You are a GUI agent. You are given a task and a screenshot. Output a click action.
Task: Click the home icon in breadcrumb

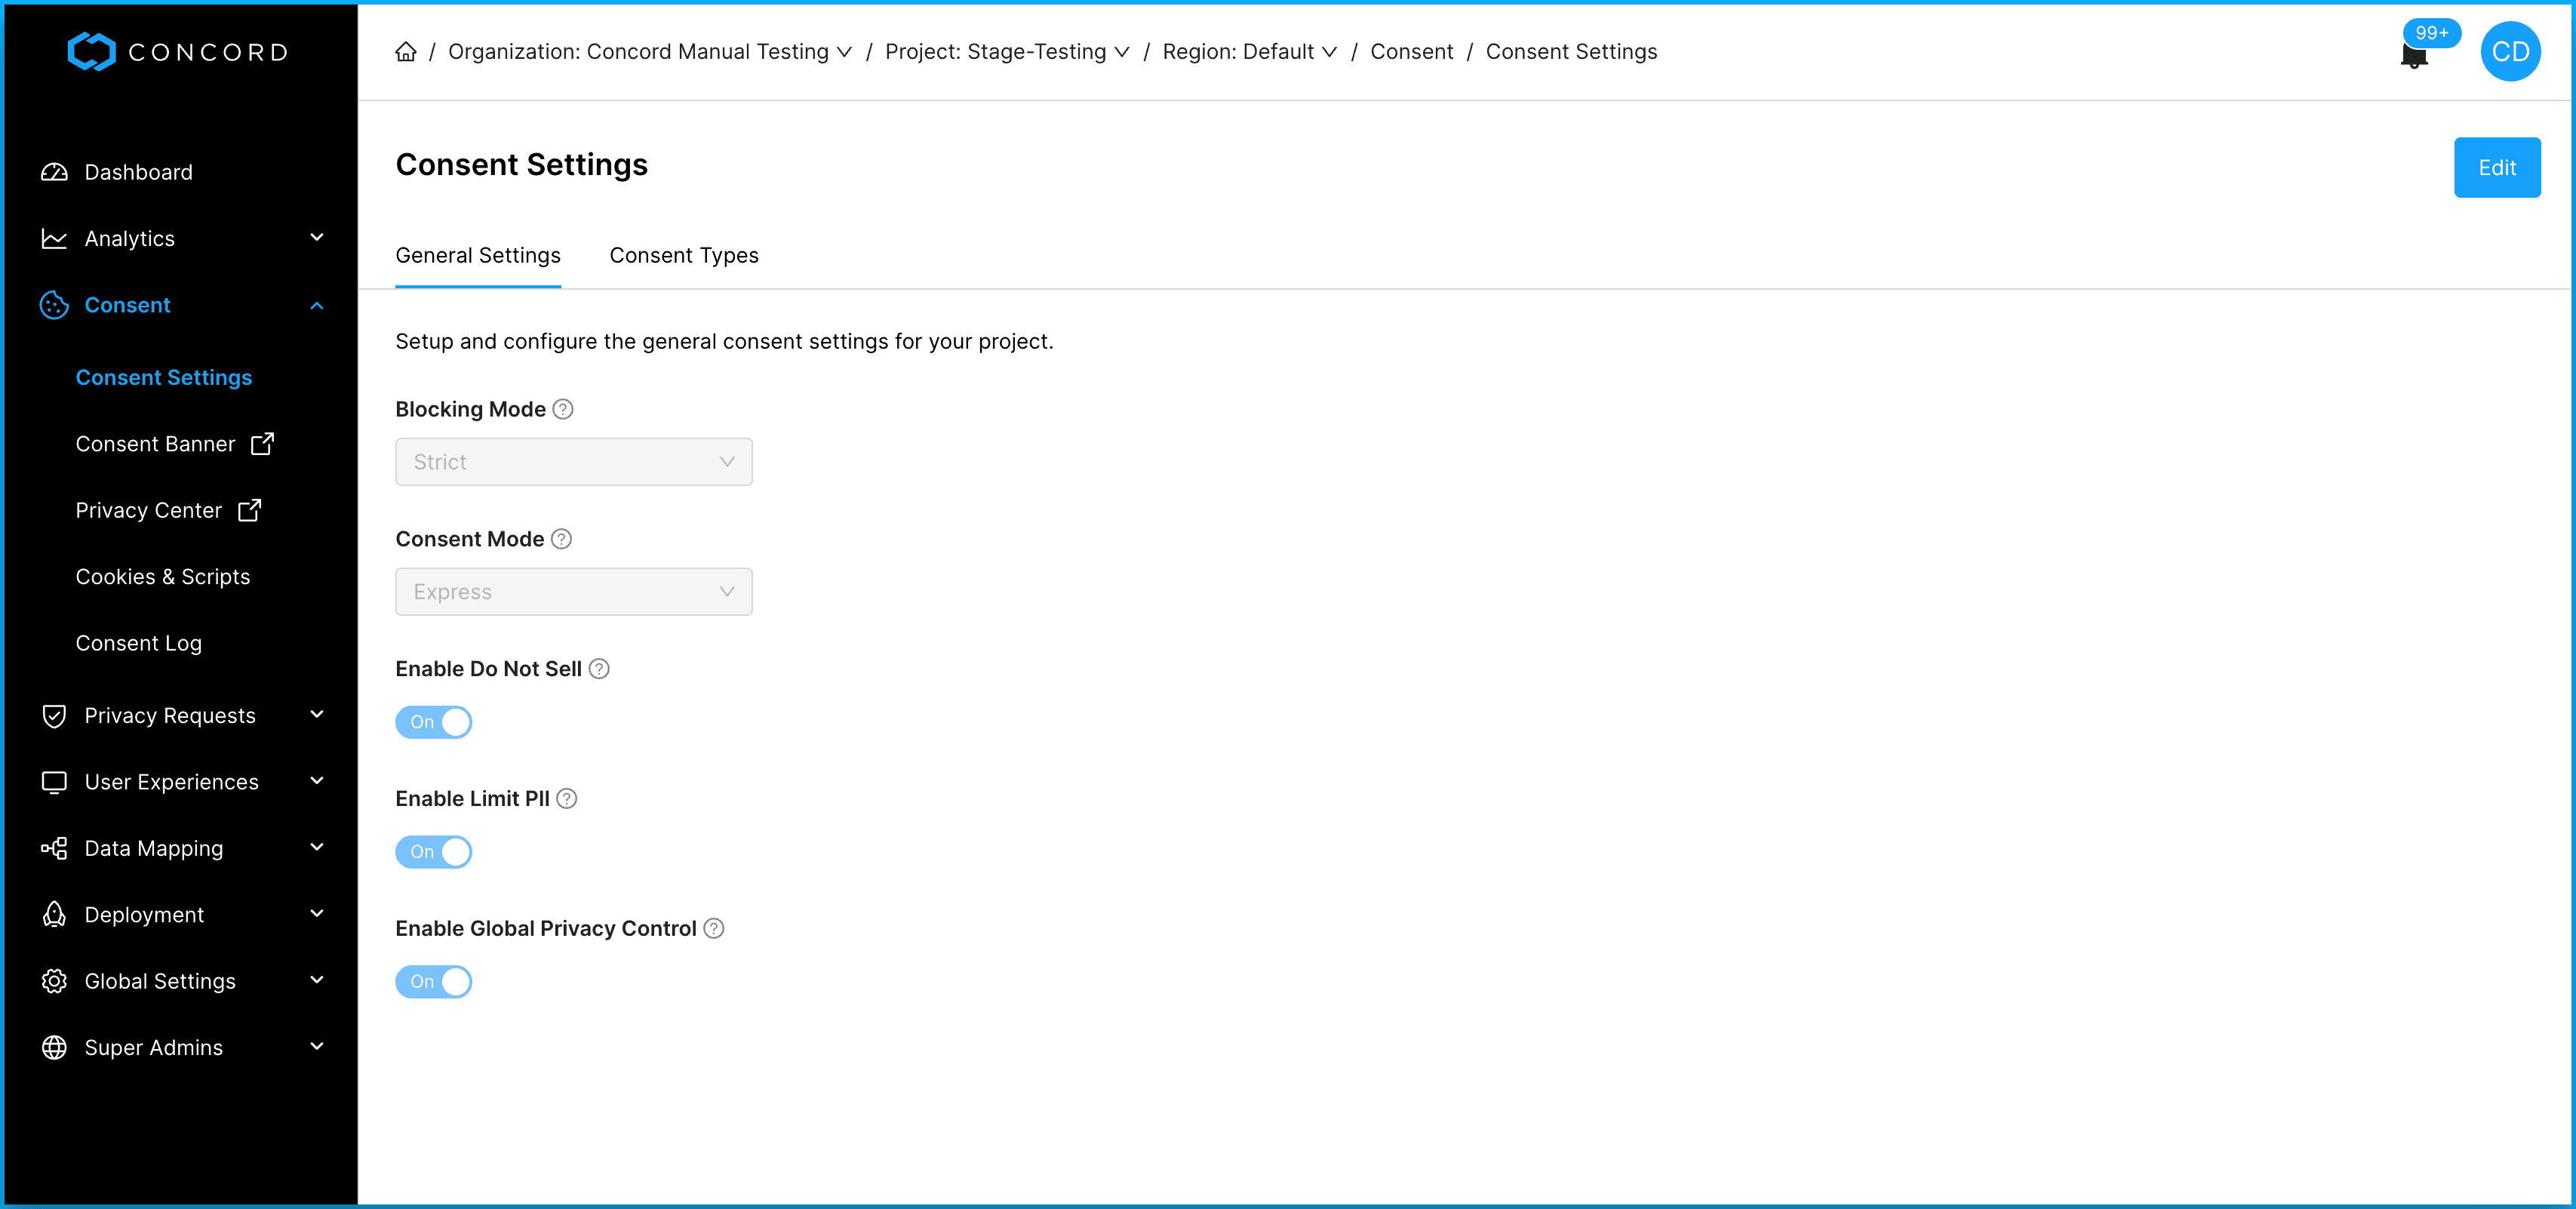tap(405, 52)
